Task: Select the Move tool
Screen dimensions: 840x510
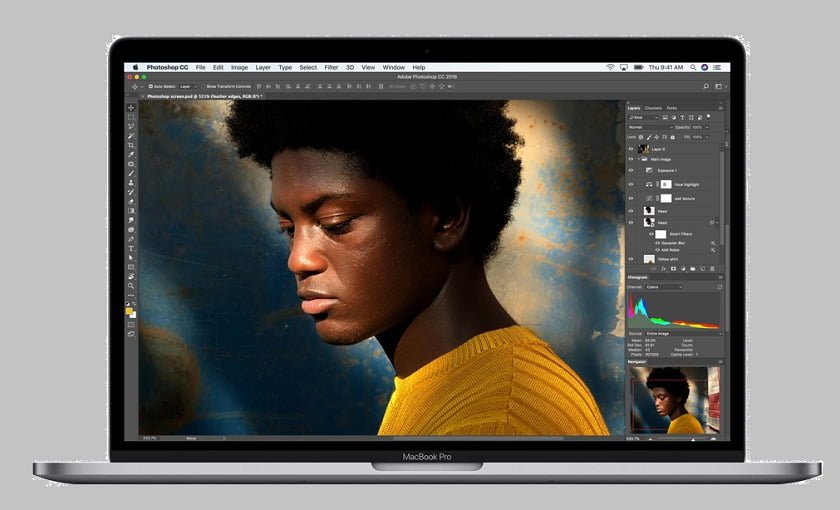Action: pos(131,108)
